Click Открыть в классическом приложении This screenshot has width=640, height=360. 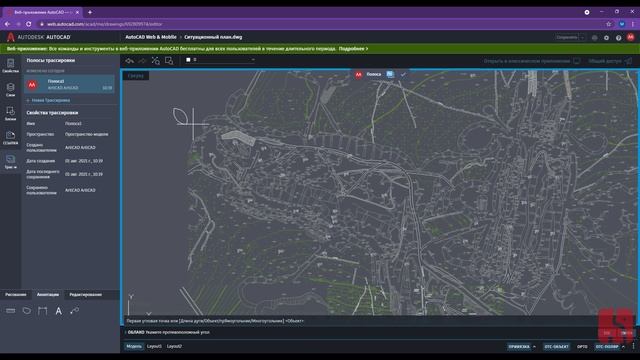pos(532,61)
